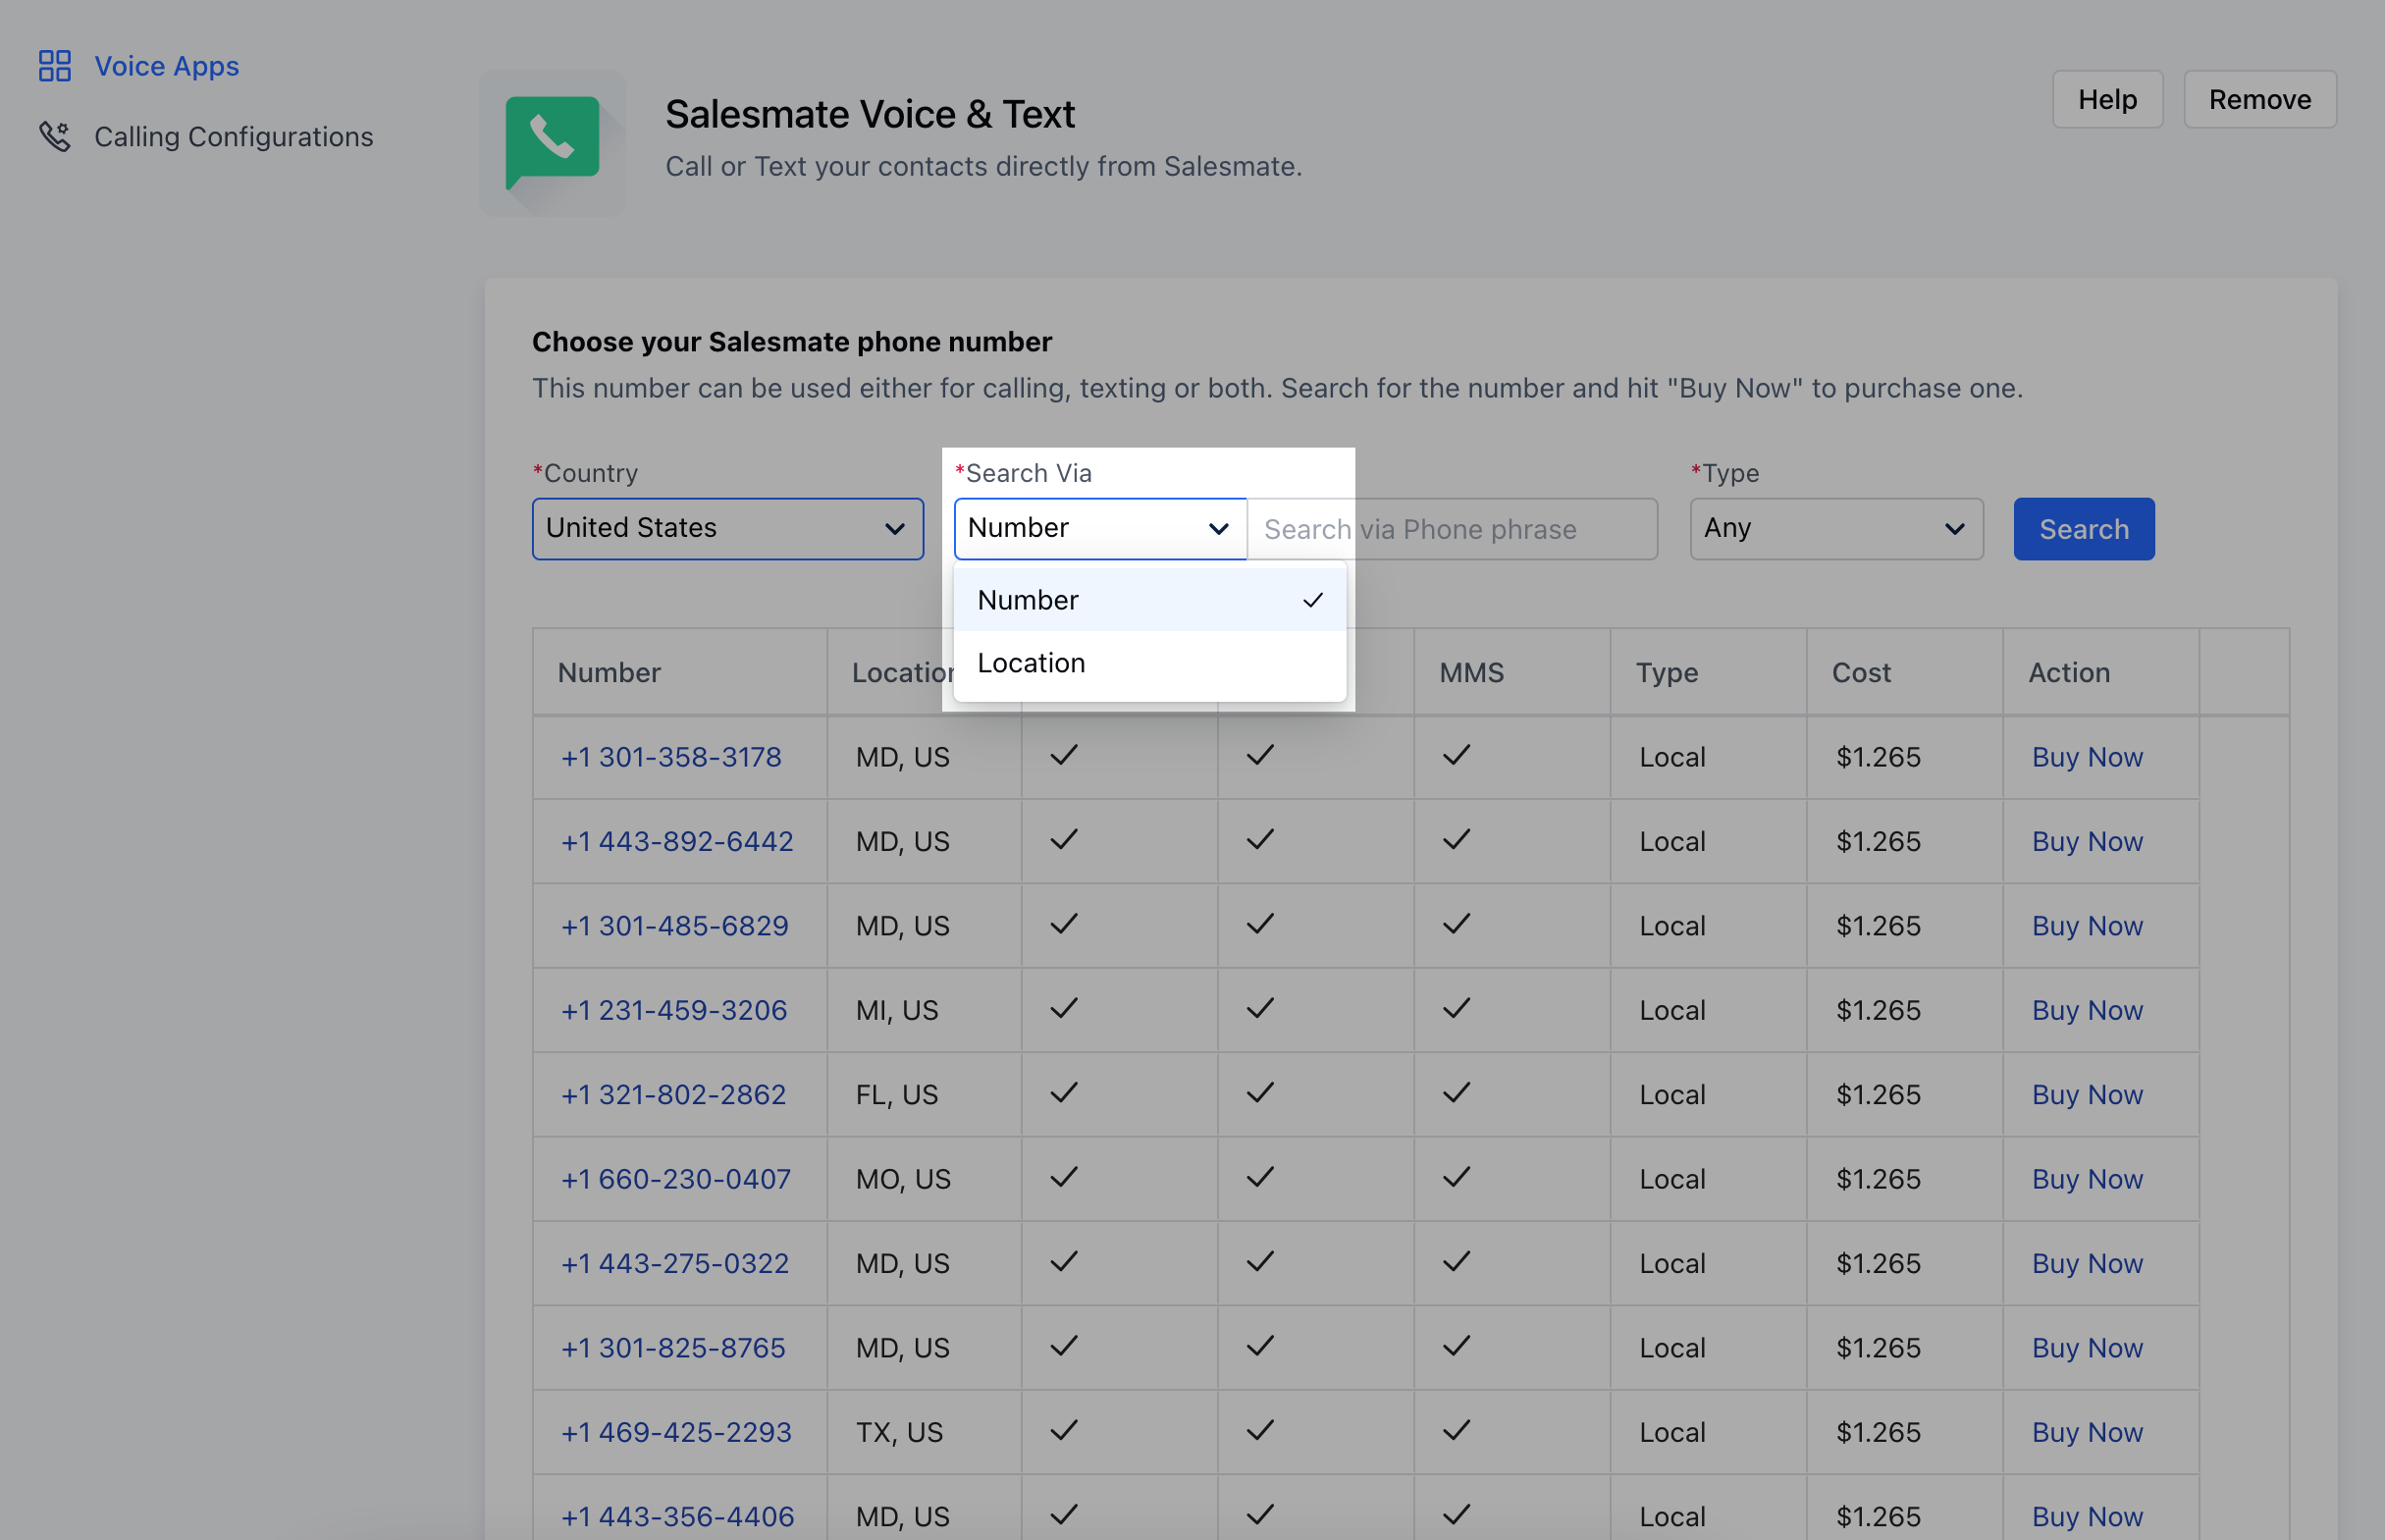Click the Remove button

pyautogui.click(x=2259, y=99)
